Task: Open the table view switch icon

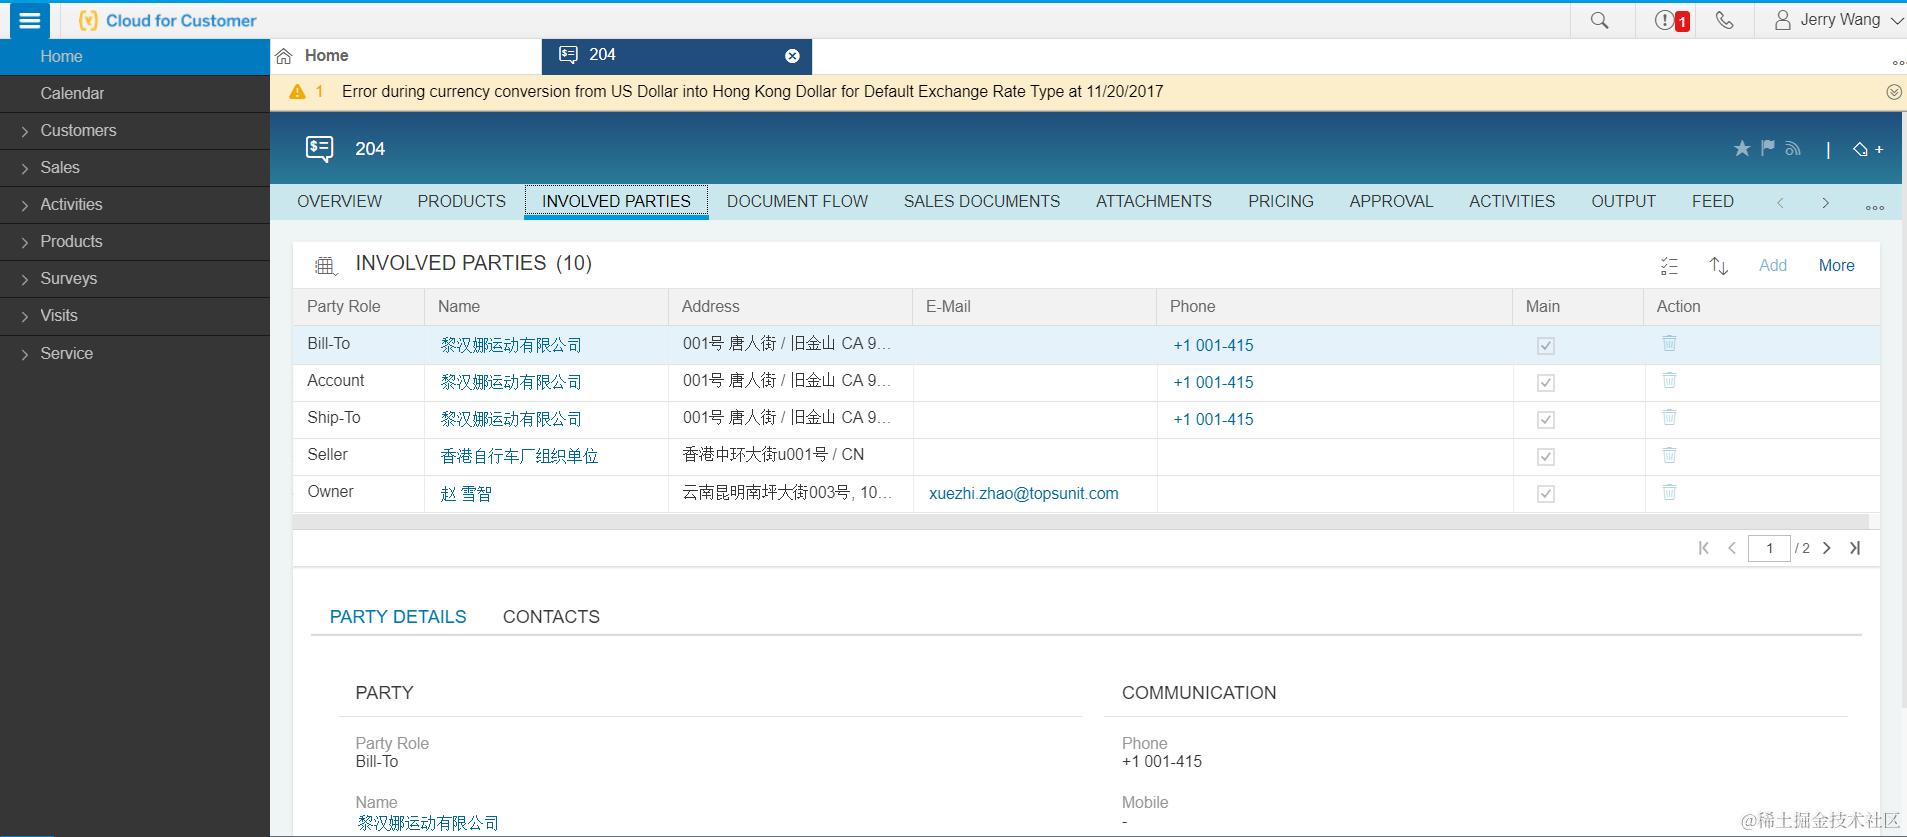Action: pos(325,265)
